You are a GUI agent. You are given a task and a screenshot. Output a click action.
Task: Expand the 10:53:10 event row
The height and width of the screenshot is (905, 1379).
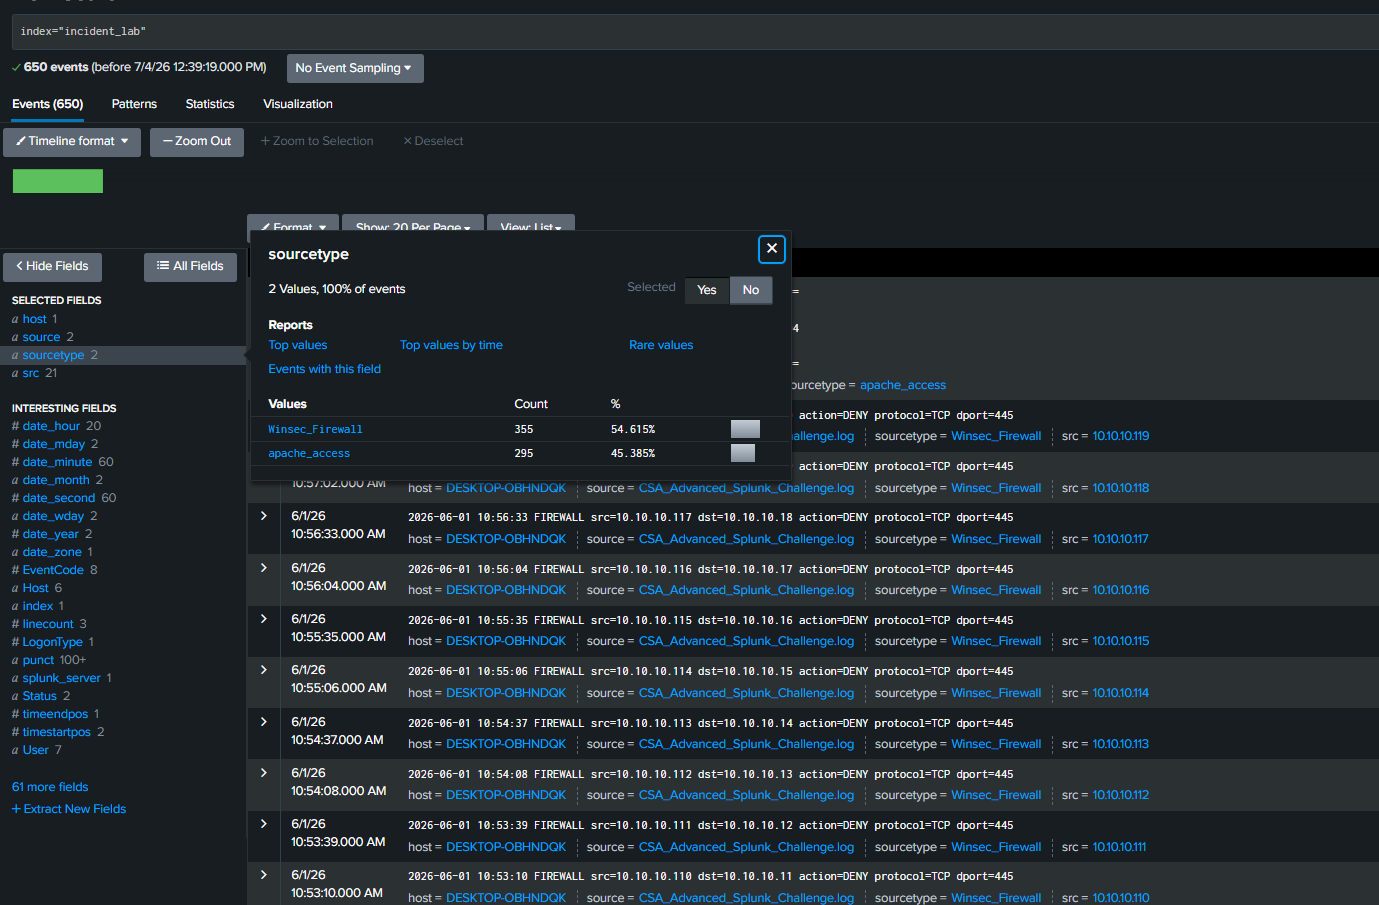(264, 875)
